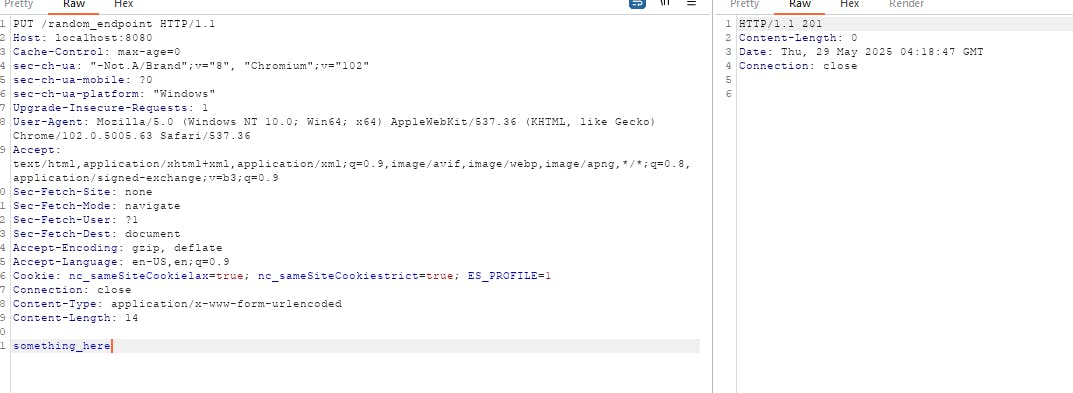This screenshot has width=1073, height=393.
Task: Open the Render tab in response panel
Action: pos(906,3)
